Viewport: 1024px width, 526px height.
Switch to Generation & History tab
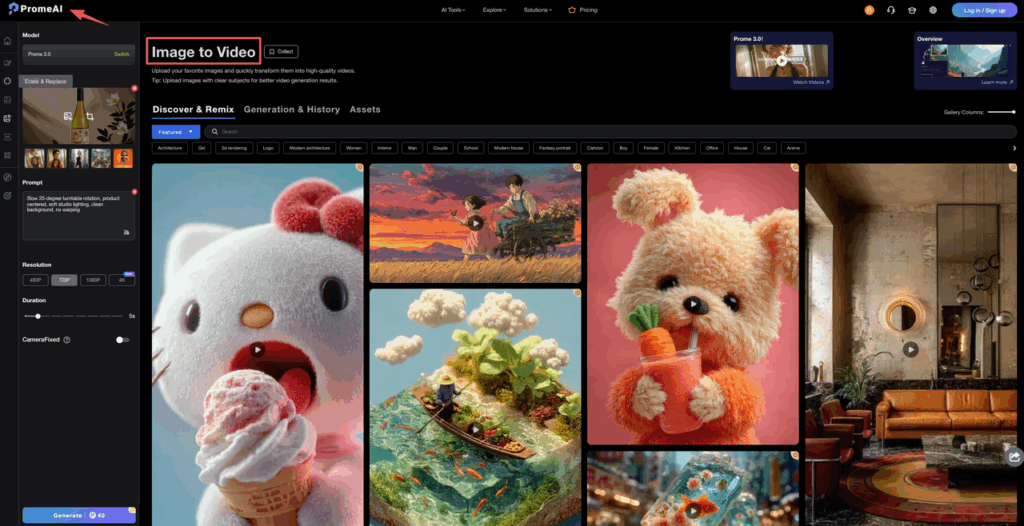292,109
